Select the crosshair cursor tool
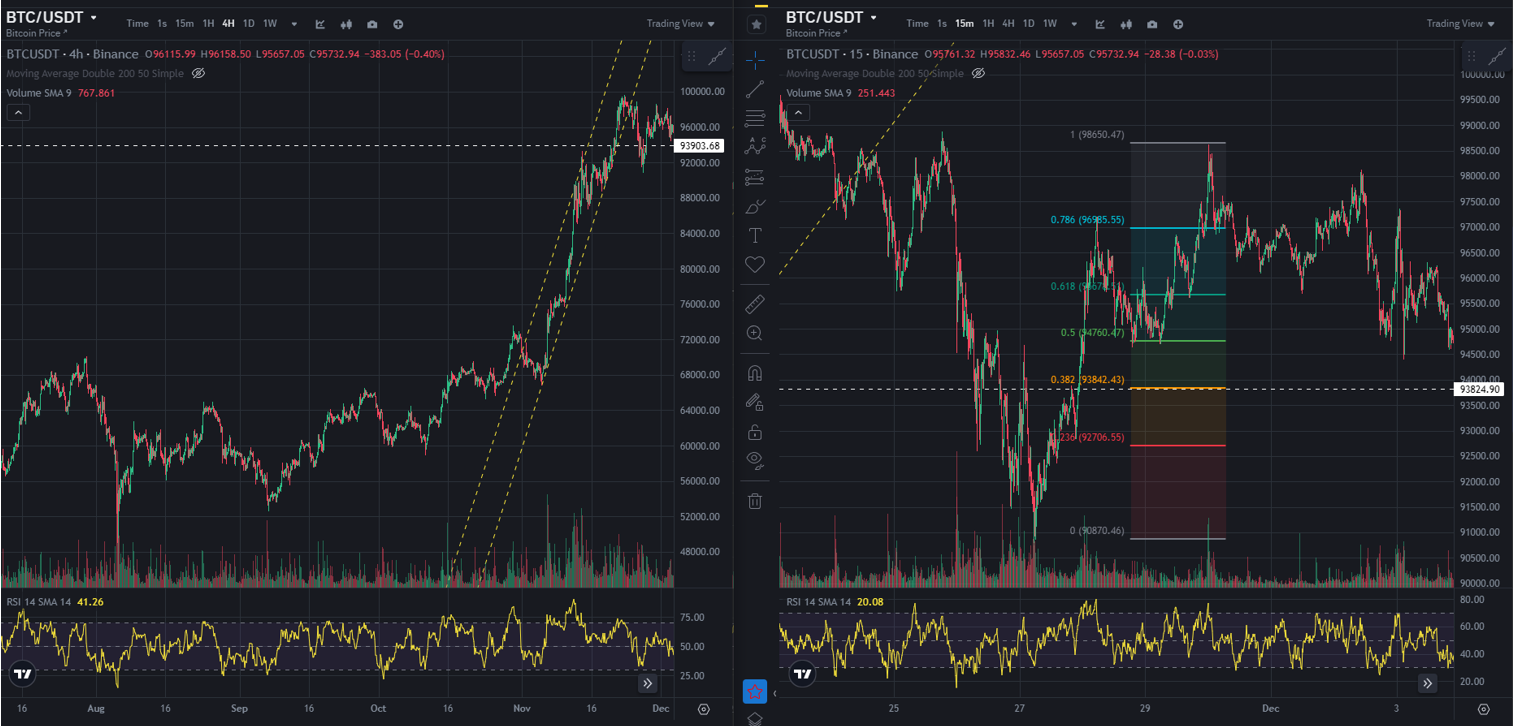The height and width of the screenshot is (726, 1514). tap(755, 58)
